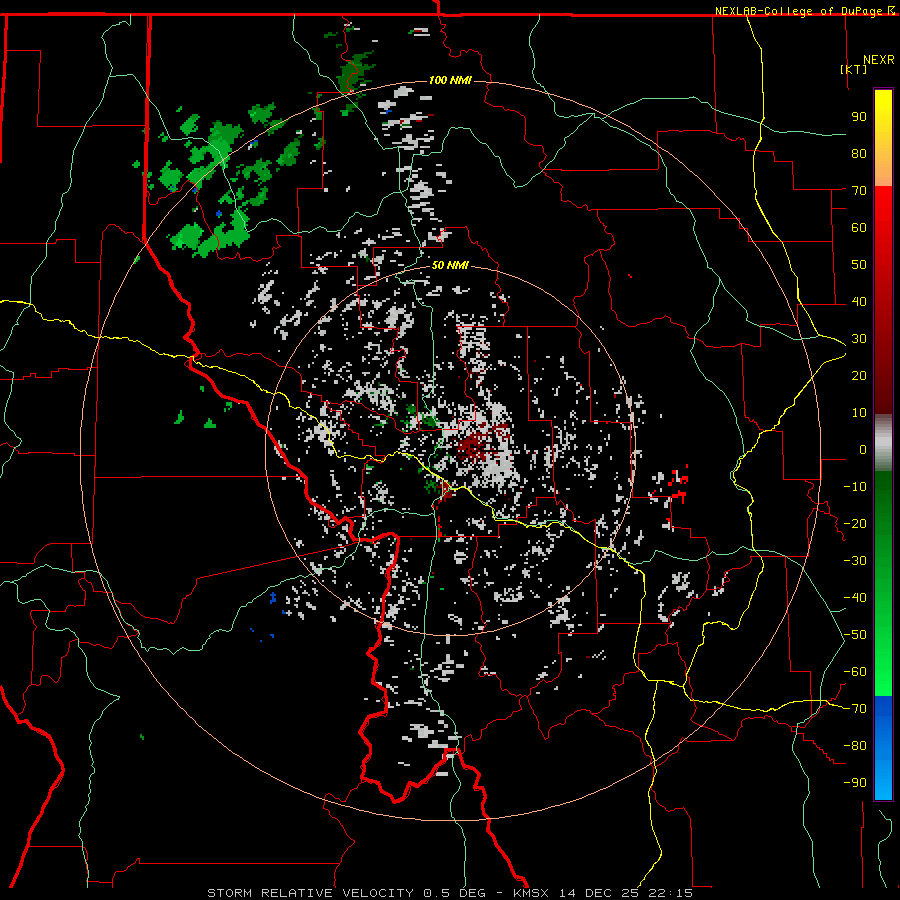Click the 30 value on the velocity scale
Screen dimensions: 900x900
(x=859, y=339)
